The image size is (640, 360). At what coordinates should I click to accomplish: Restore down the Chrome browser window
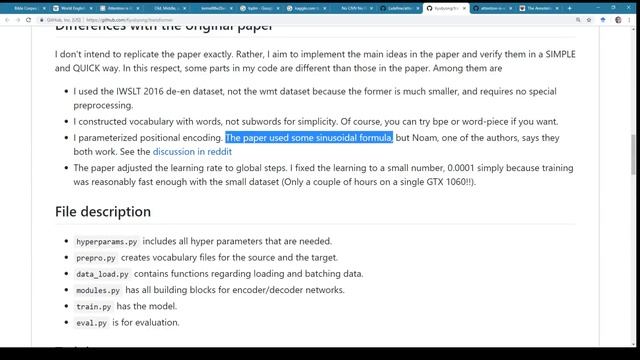(613, 8)
